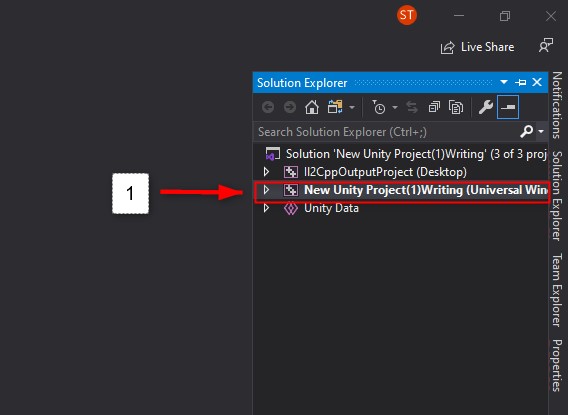Open the views switcher dropdown arrow
Viewport: 568px width, 415px height.
pyautogui.click(x=352, y=108)
